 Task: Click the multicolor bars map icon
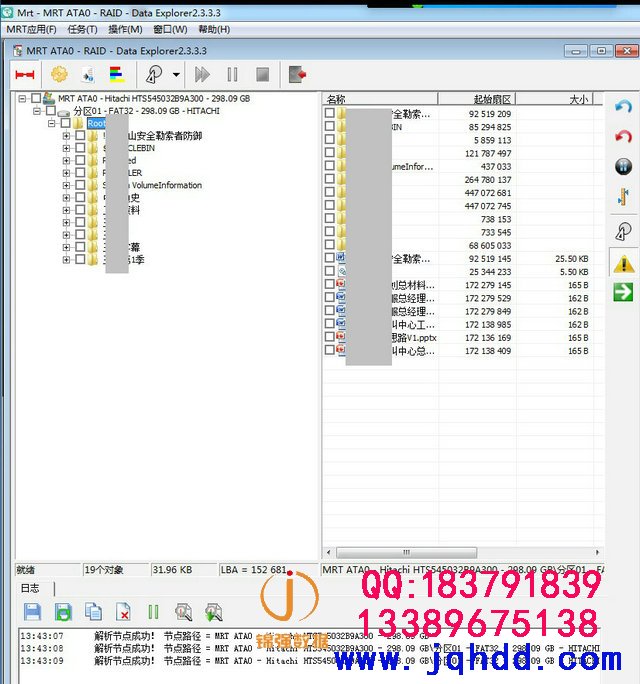(x=116, y=75)
